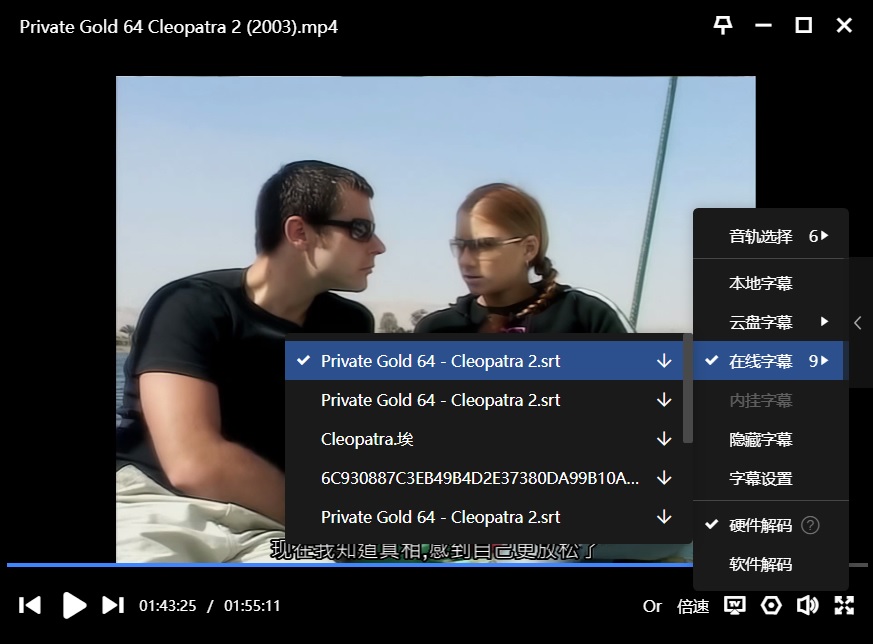873x644 pixels.
Task: Skip to the previous video
Action: [x=30, y=605]
